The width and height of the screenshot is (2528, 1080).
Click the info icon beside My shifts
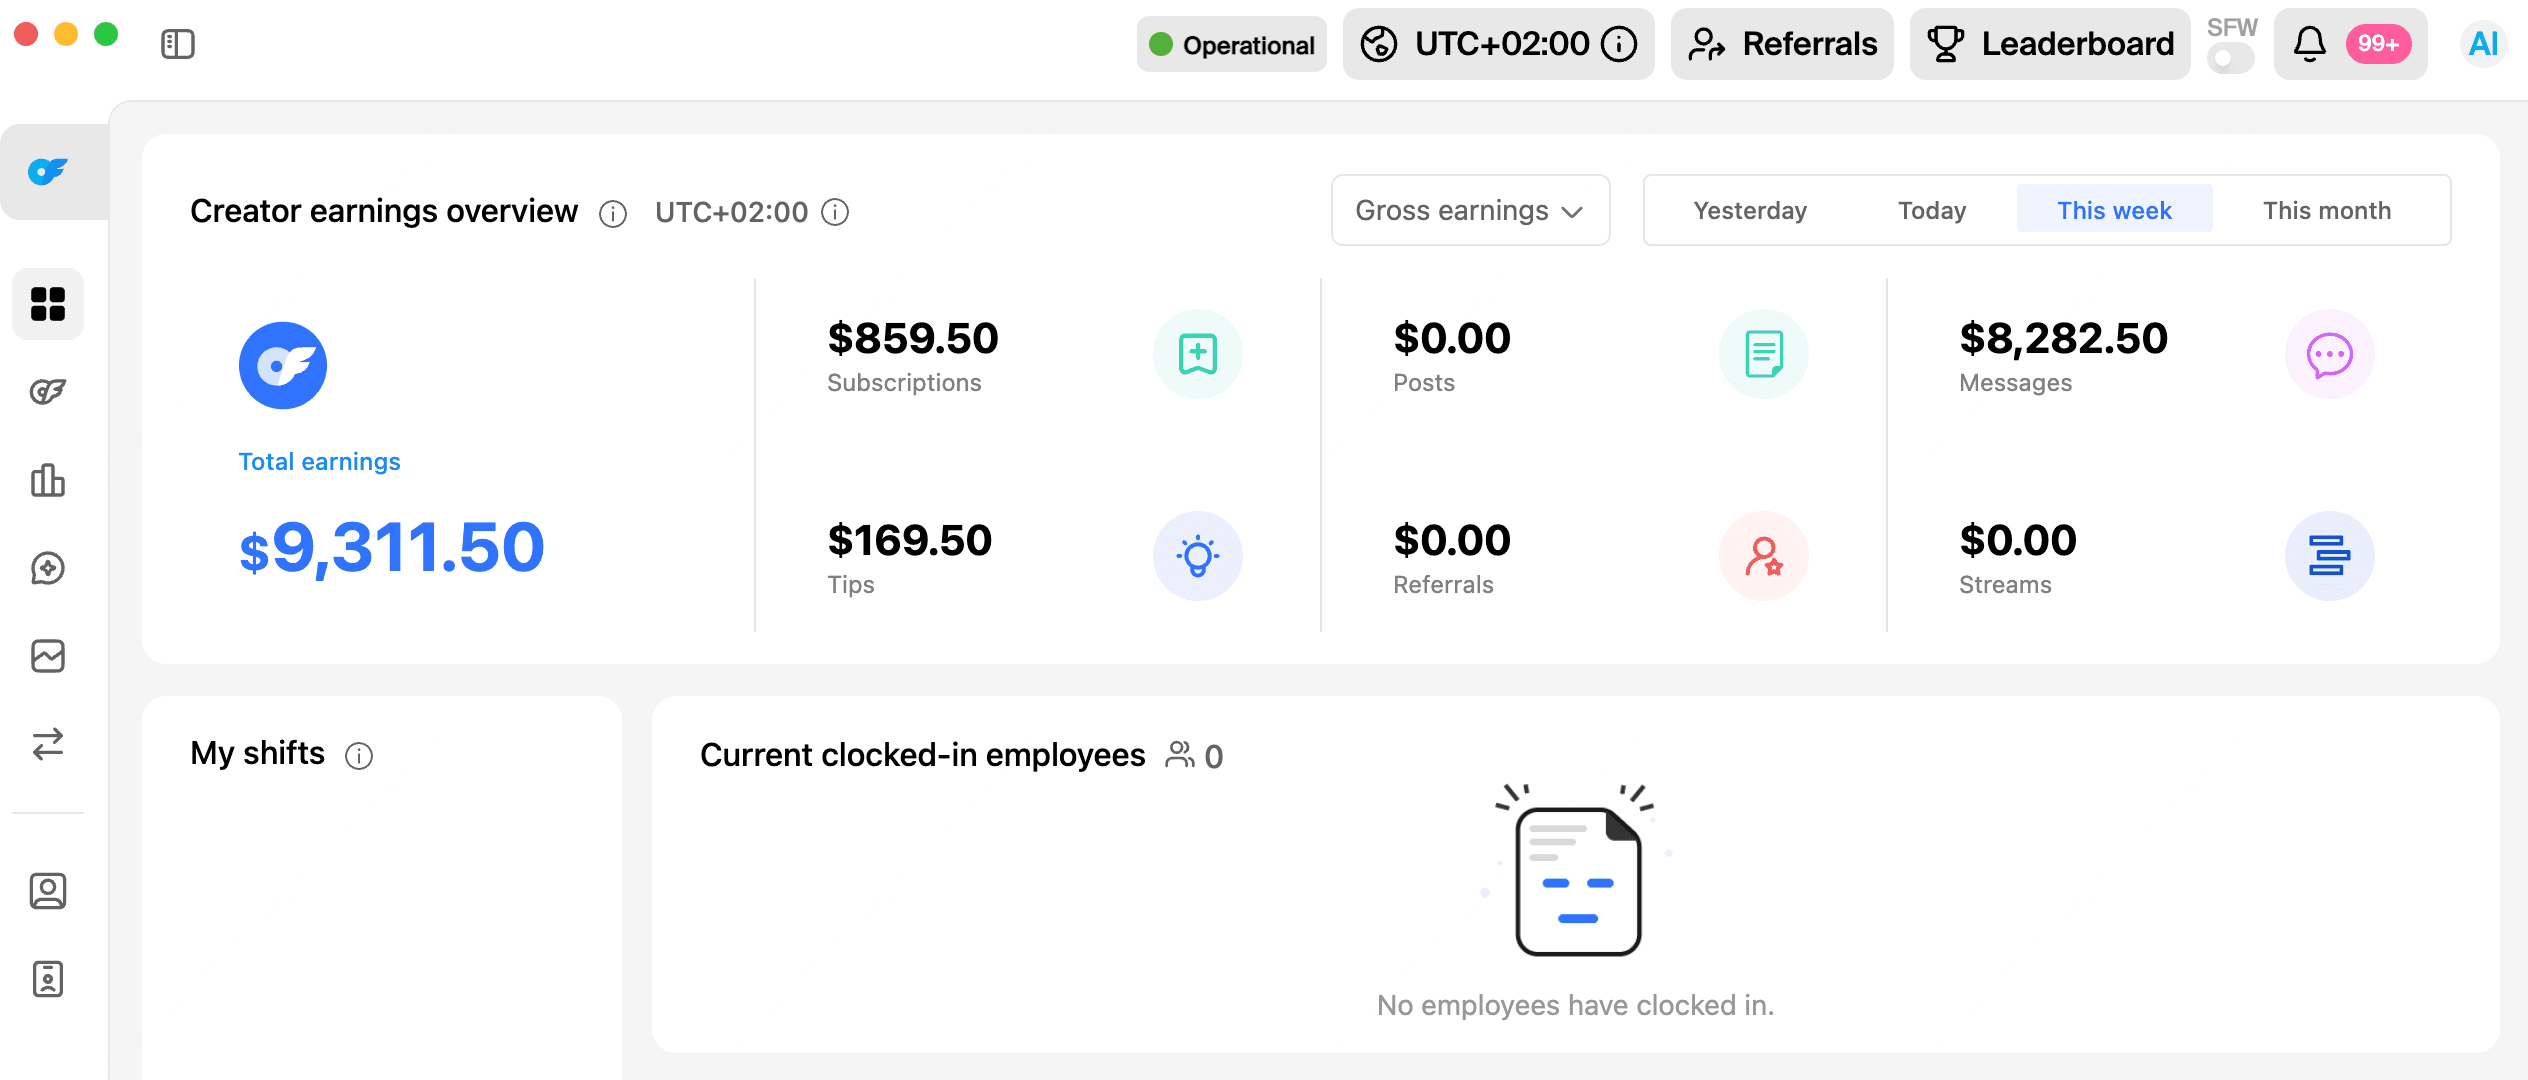(359, 756)
